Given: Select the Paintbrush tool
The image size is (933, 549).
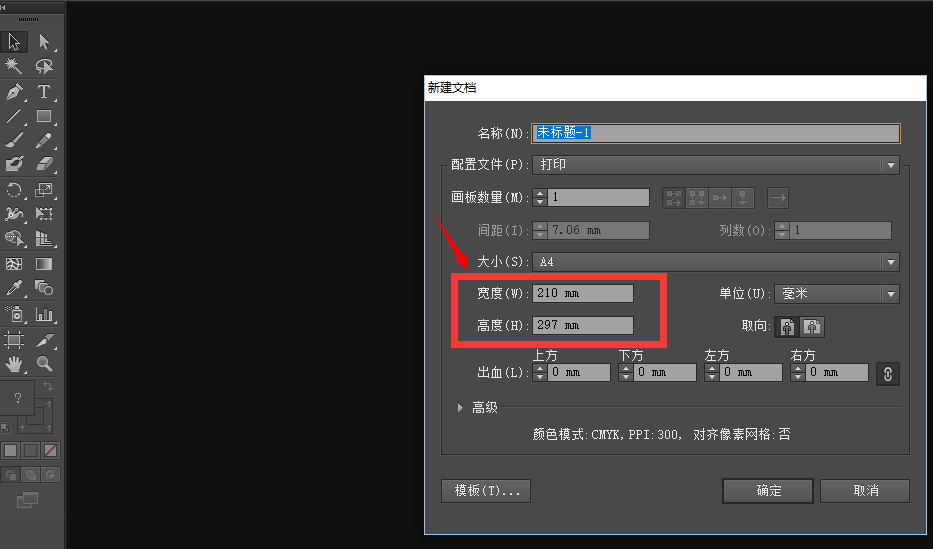Looking at the screenshot, I should 14,140.
